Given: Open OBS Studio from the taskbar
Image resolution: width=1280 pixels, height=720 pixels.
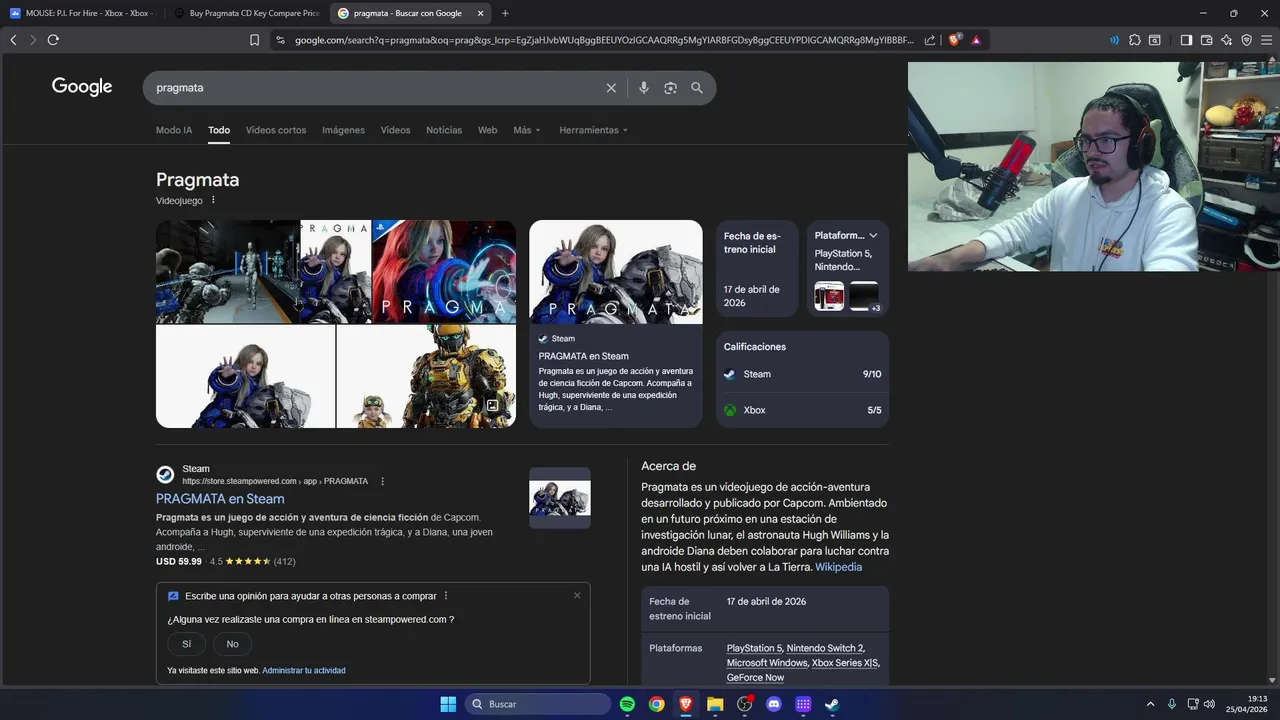Looking at the screenshot, I should [x=744, y=704].
